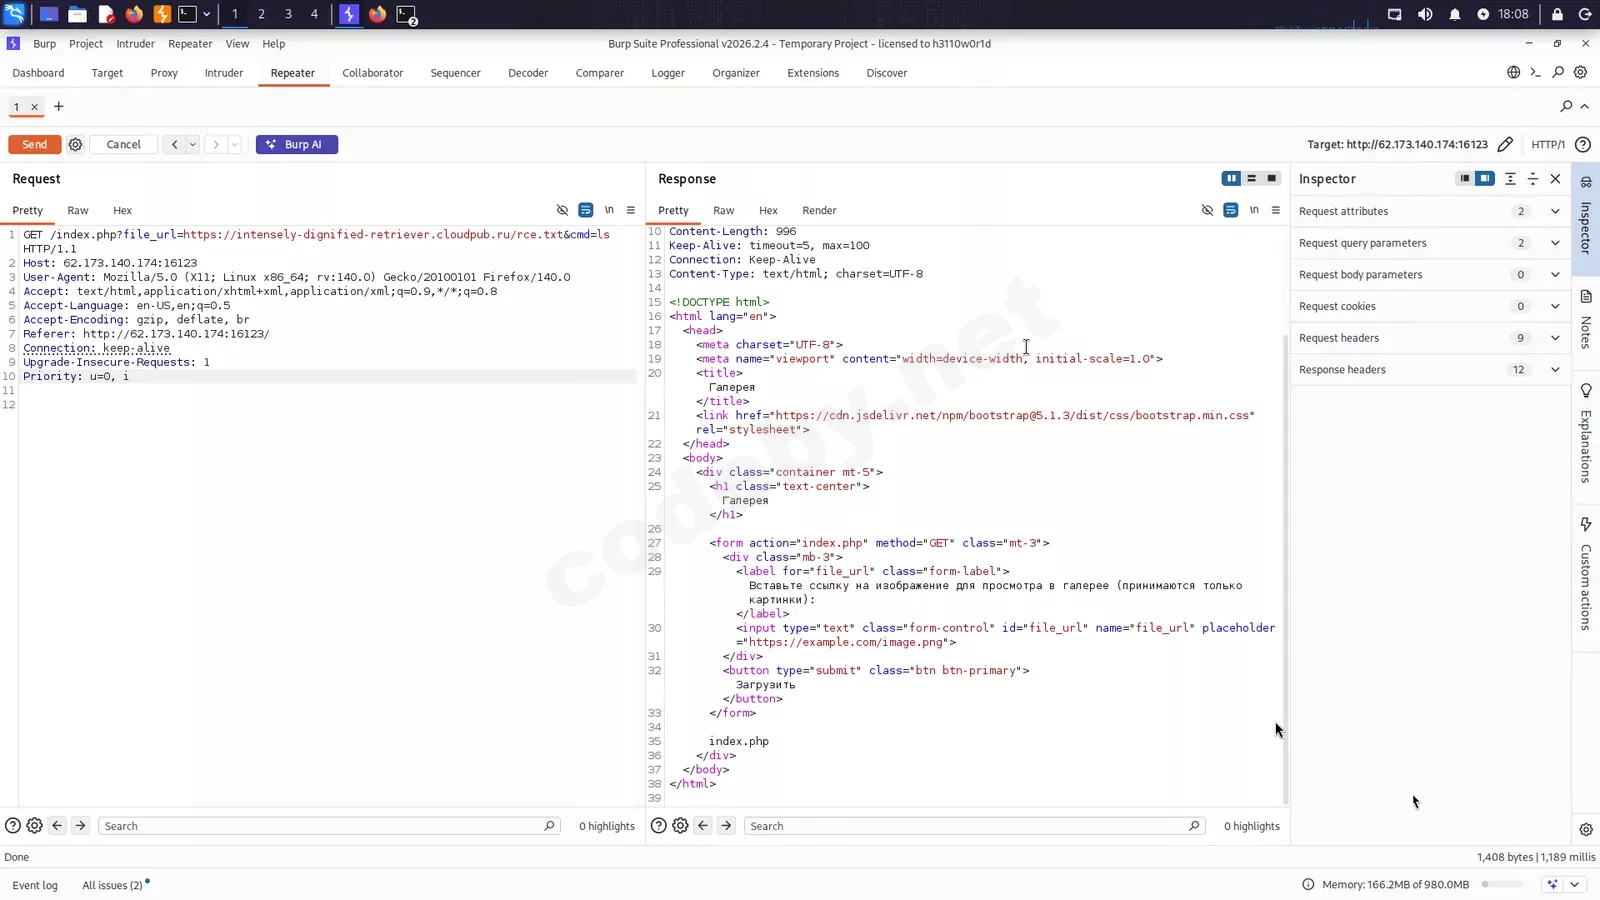Close the Inspector panel

point(1555,179)
